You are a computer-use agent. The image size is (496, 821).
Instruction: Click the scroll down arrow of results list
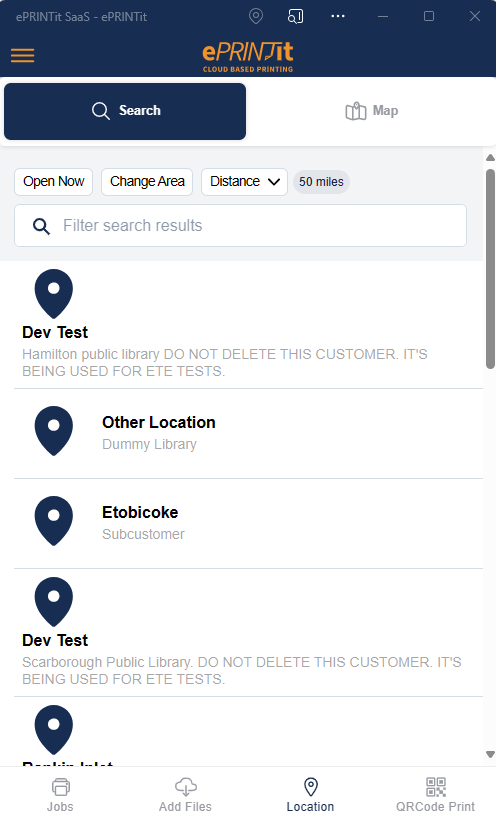(x=490, y=755)
